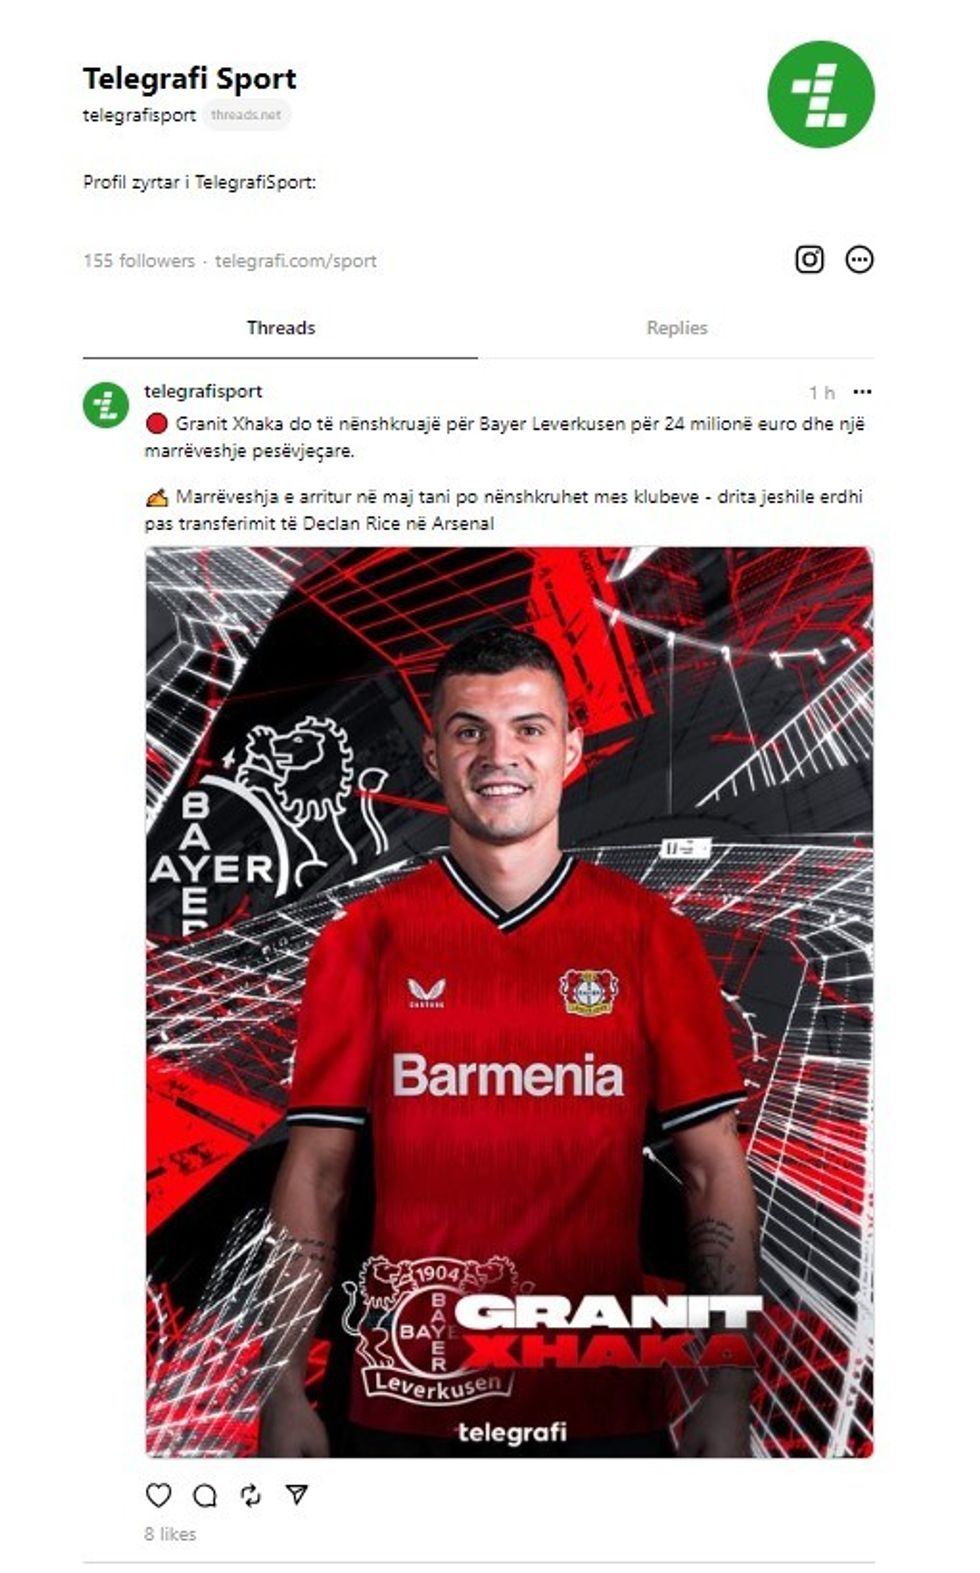Open the comment reply icon on post

click(x=205, y=1495)
